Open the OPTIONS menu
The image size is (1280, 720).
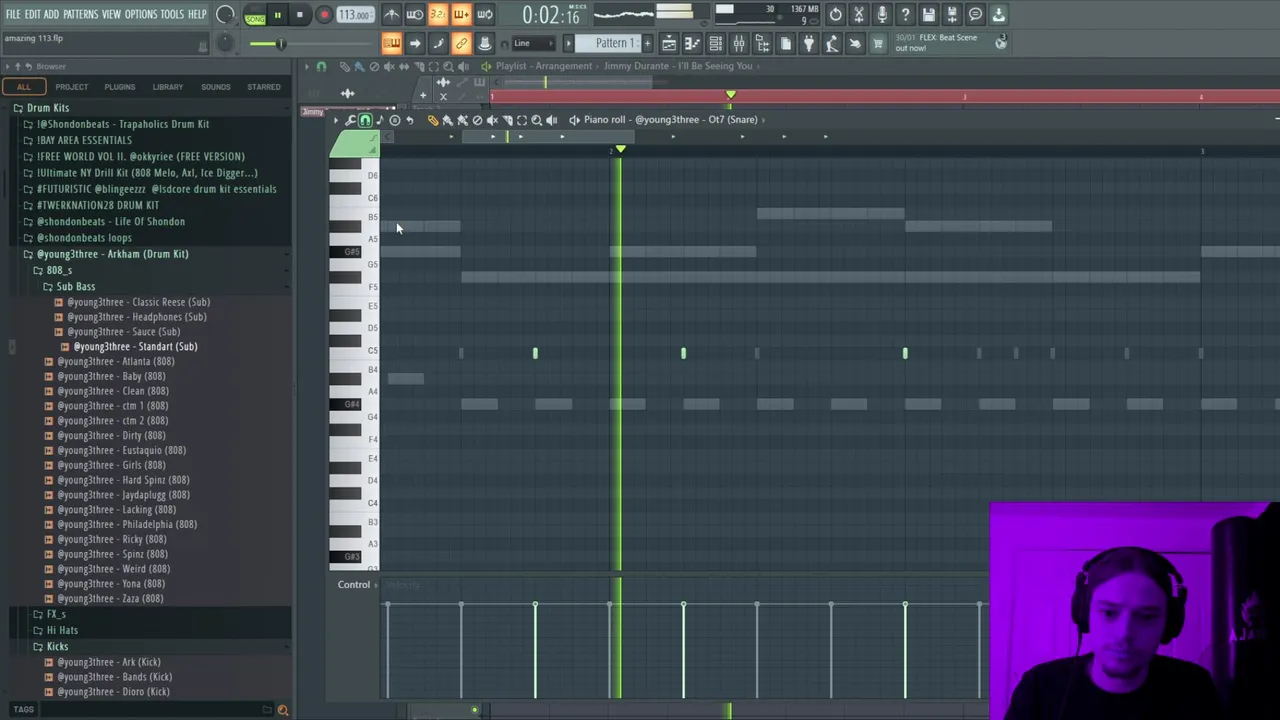pos(140,14)
